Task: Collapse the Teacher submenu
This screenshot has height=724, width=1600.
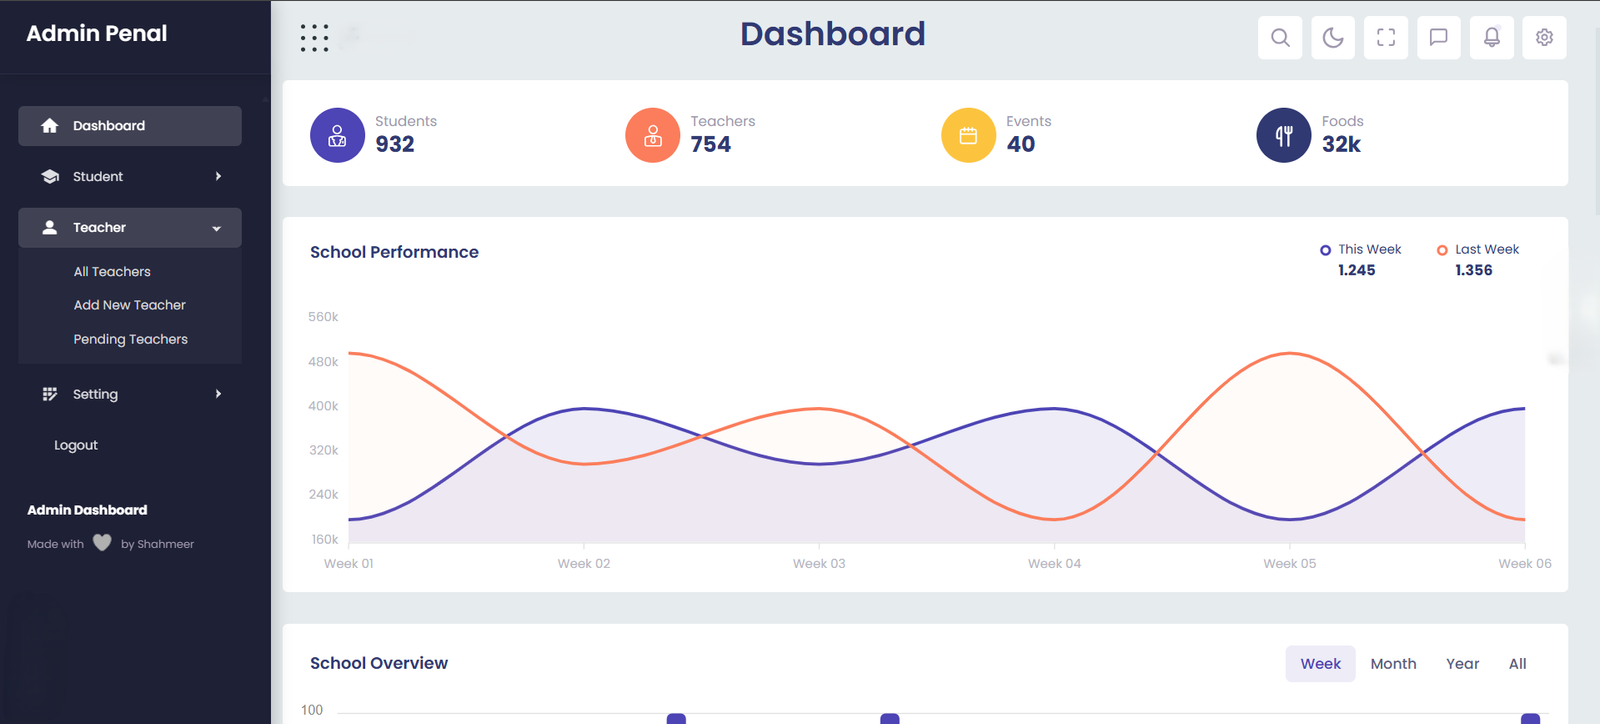Action: coord(129,227)
